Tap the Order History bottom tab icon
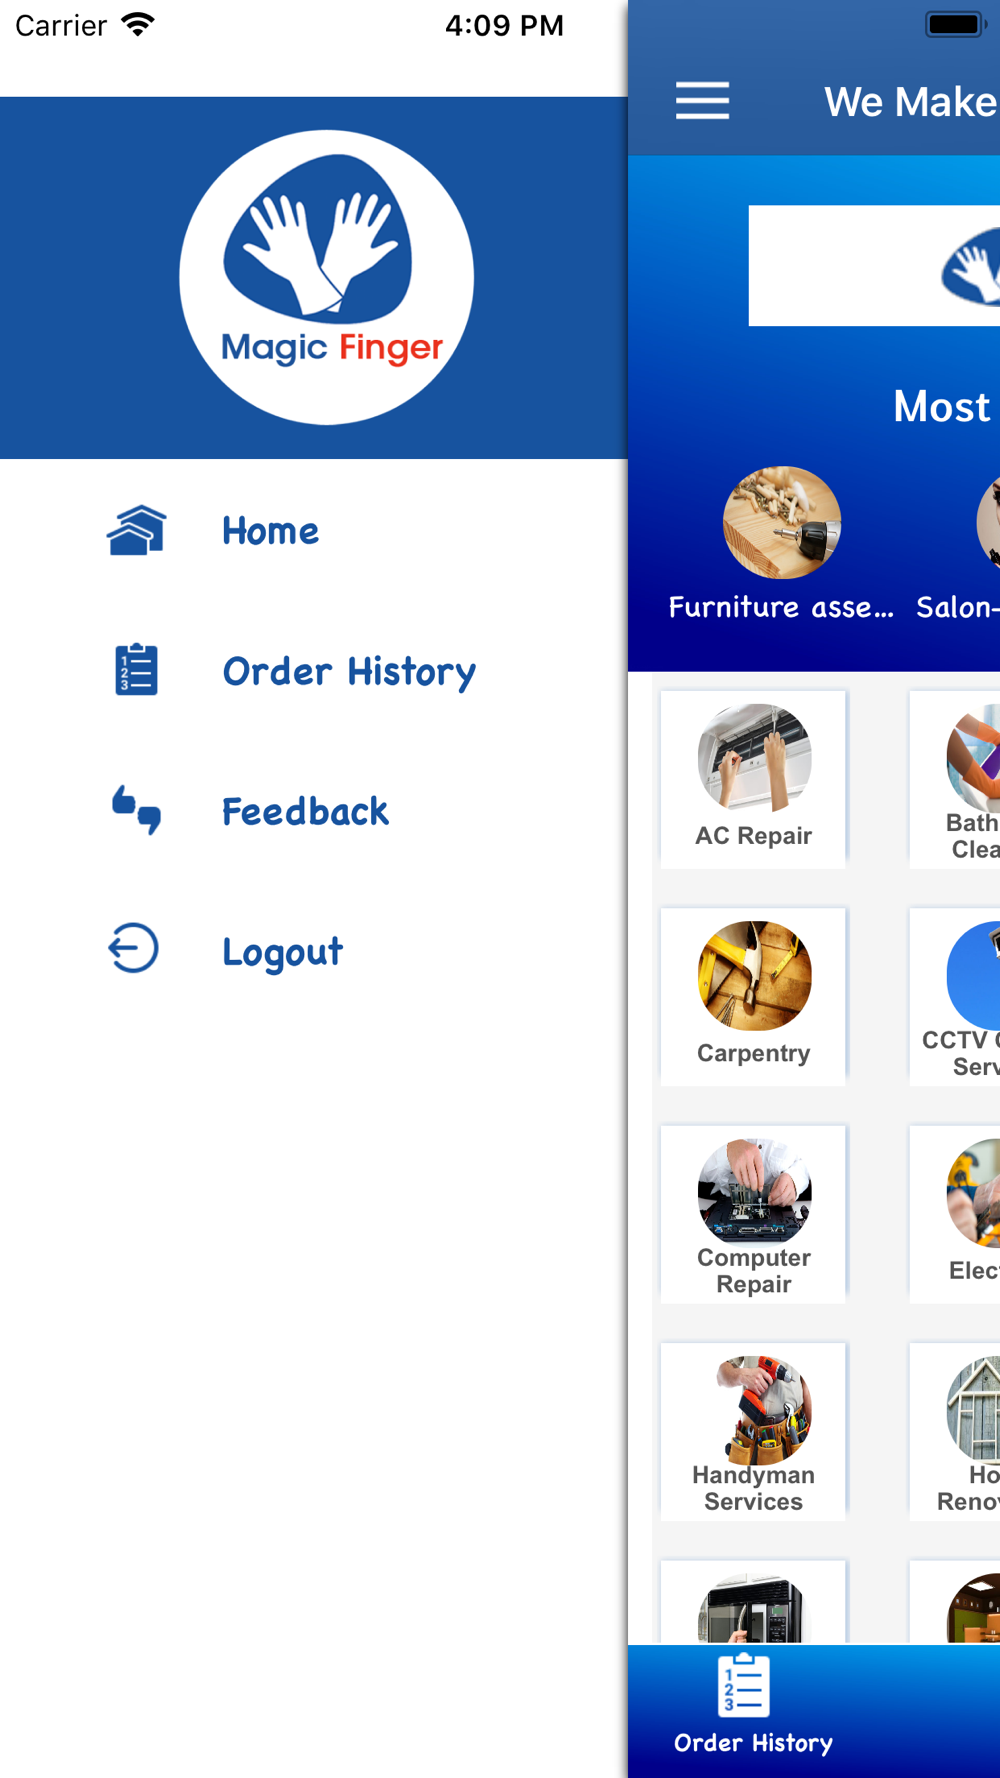This screenshot has height=1778, width=1000. pos(744,1686)
